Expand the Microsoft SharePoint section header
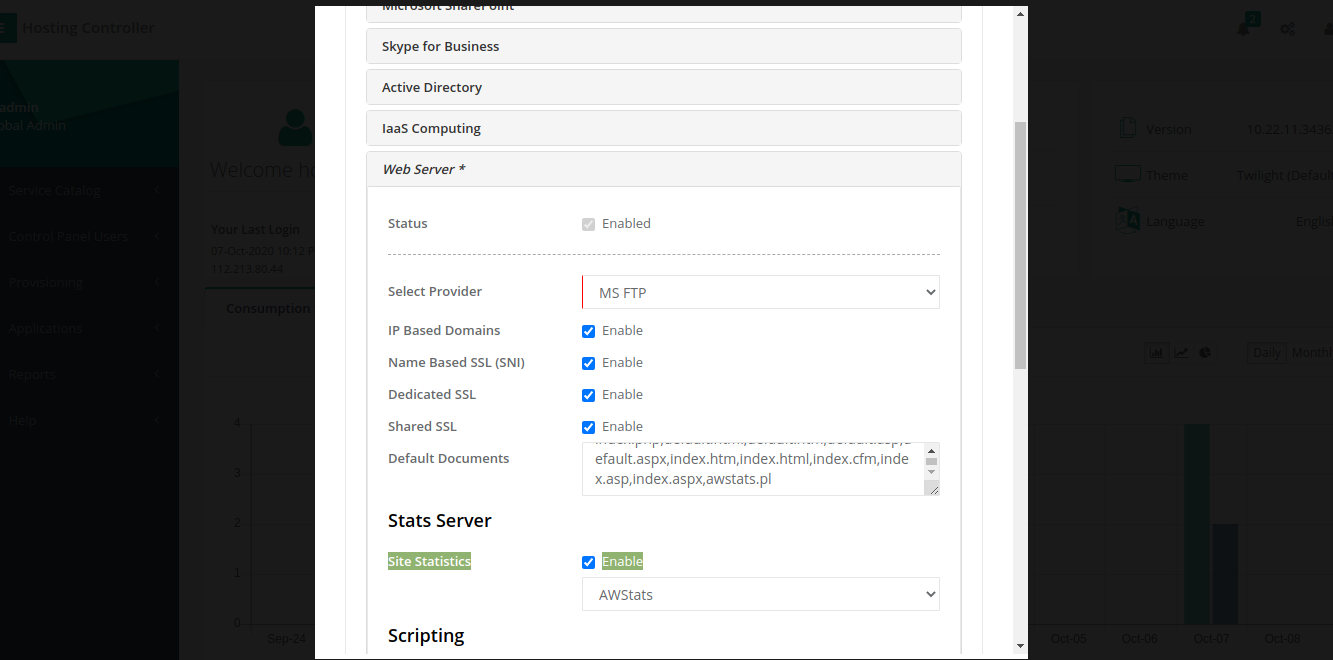The height and width of the screenshot is (660, 1333). [x=664, y=12]
